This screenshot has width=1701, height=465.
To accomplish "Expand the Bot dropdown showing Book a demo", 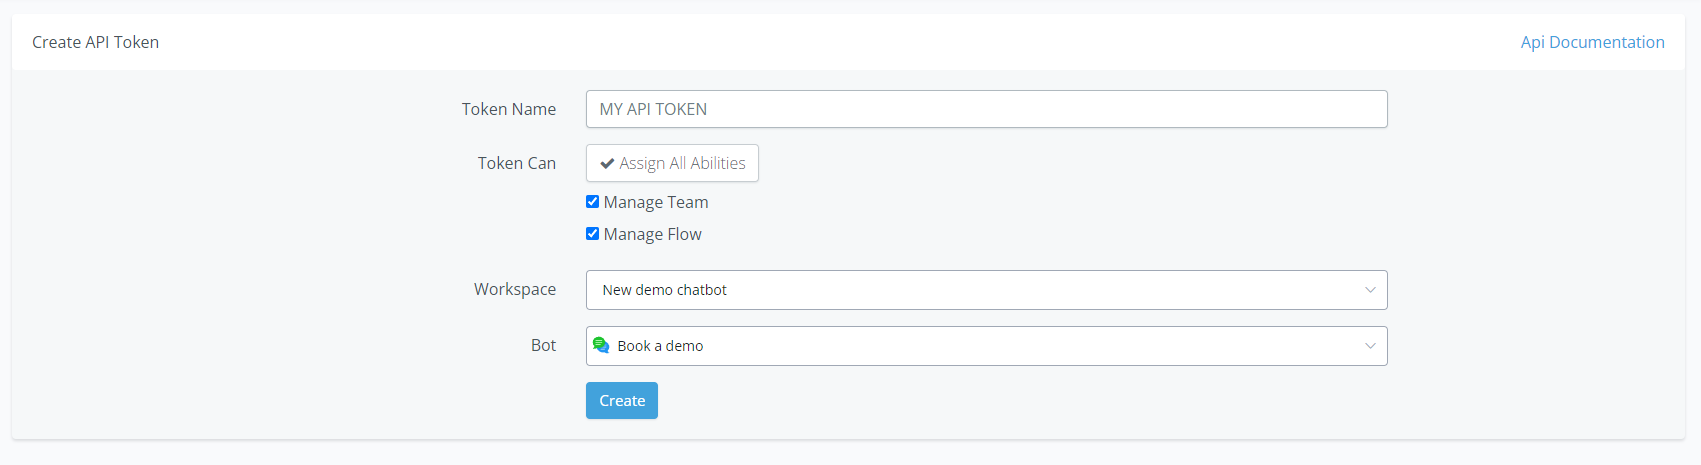I will click(x=986, y=346).
